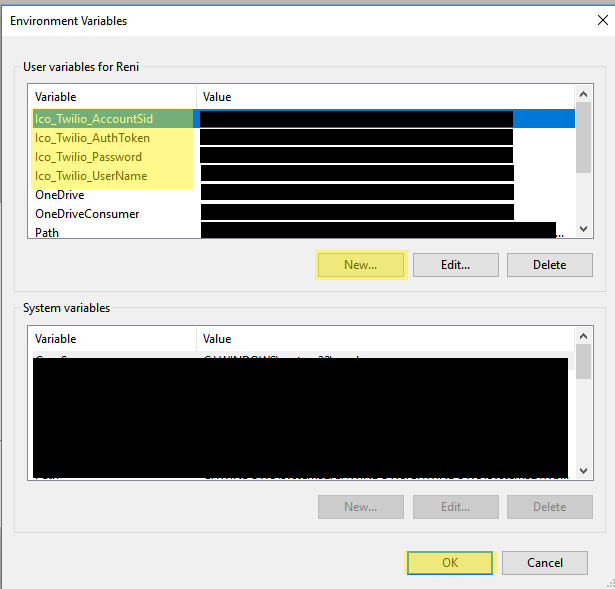Click scroll up arrow in system variables
Image resolution: width=615 pixels, height=589 pixels.
click(x=584, y=339)
